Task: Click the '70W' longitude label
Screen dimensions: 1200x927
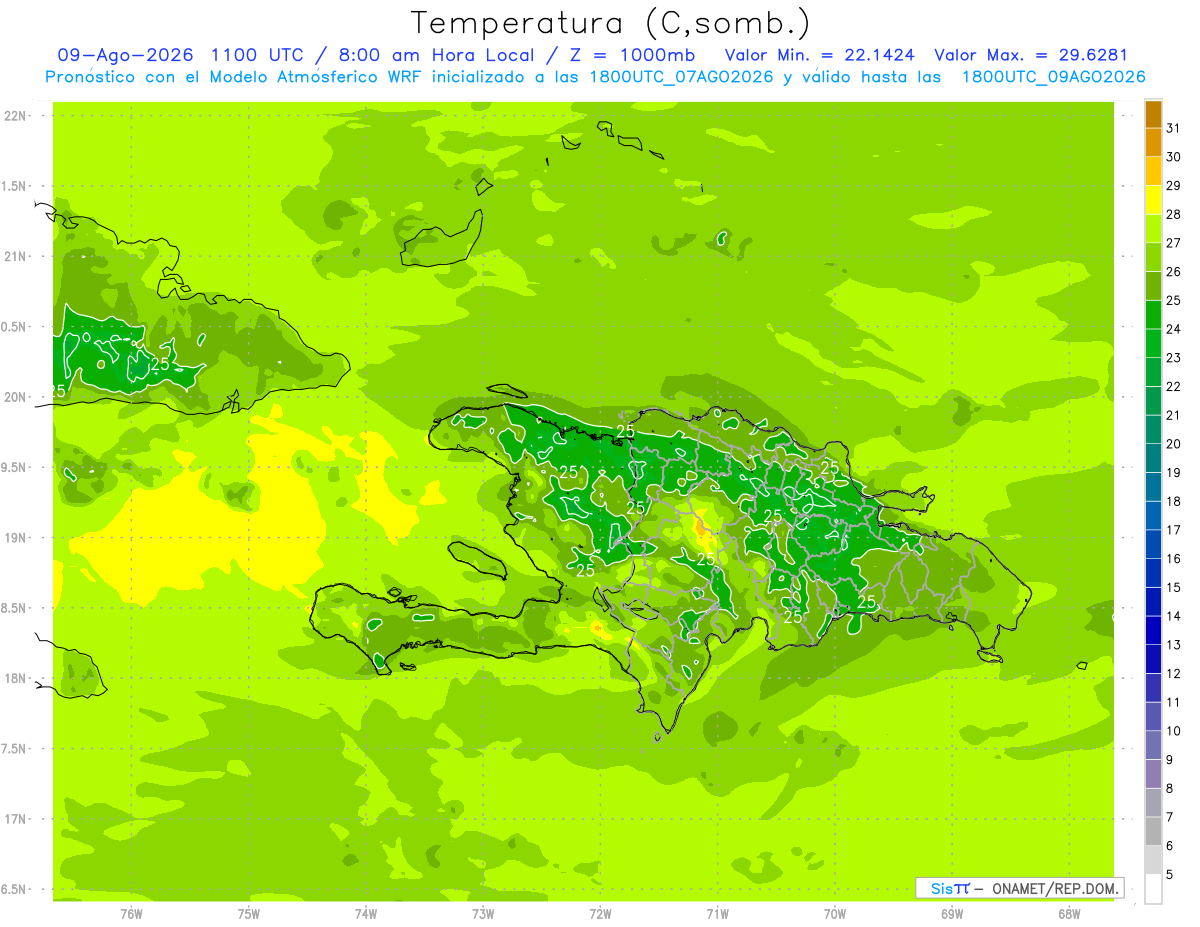Action: (x=835, y=913)
